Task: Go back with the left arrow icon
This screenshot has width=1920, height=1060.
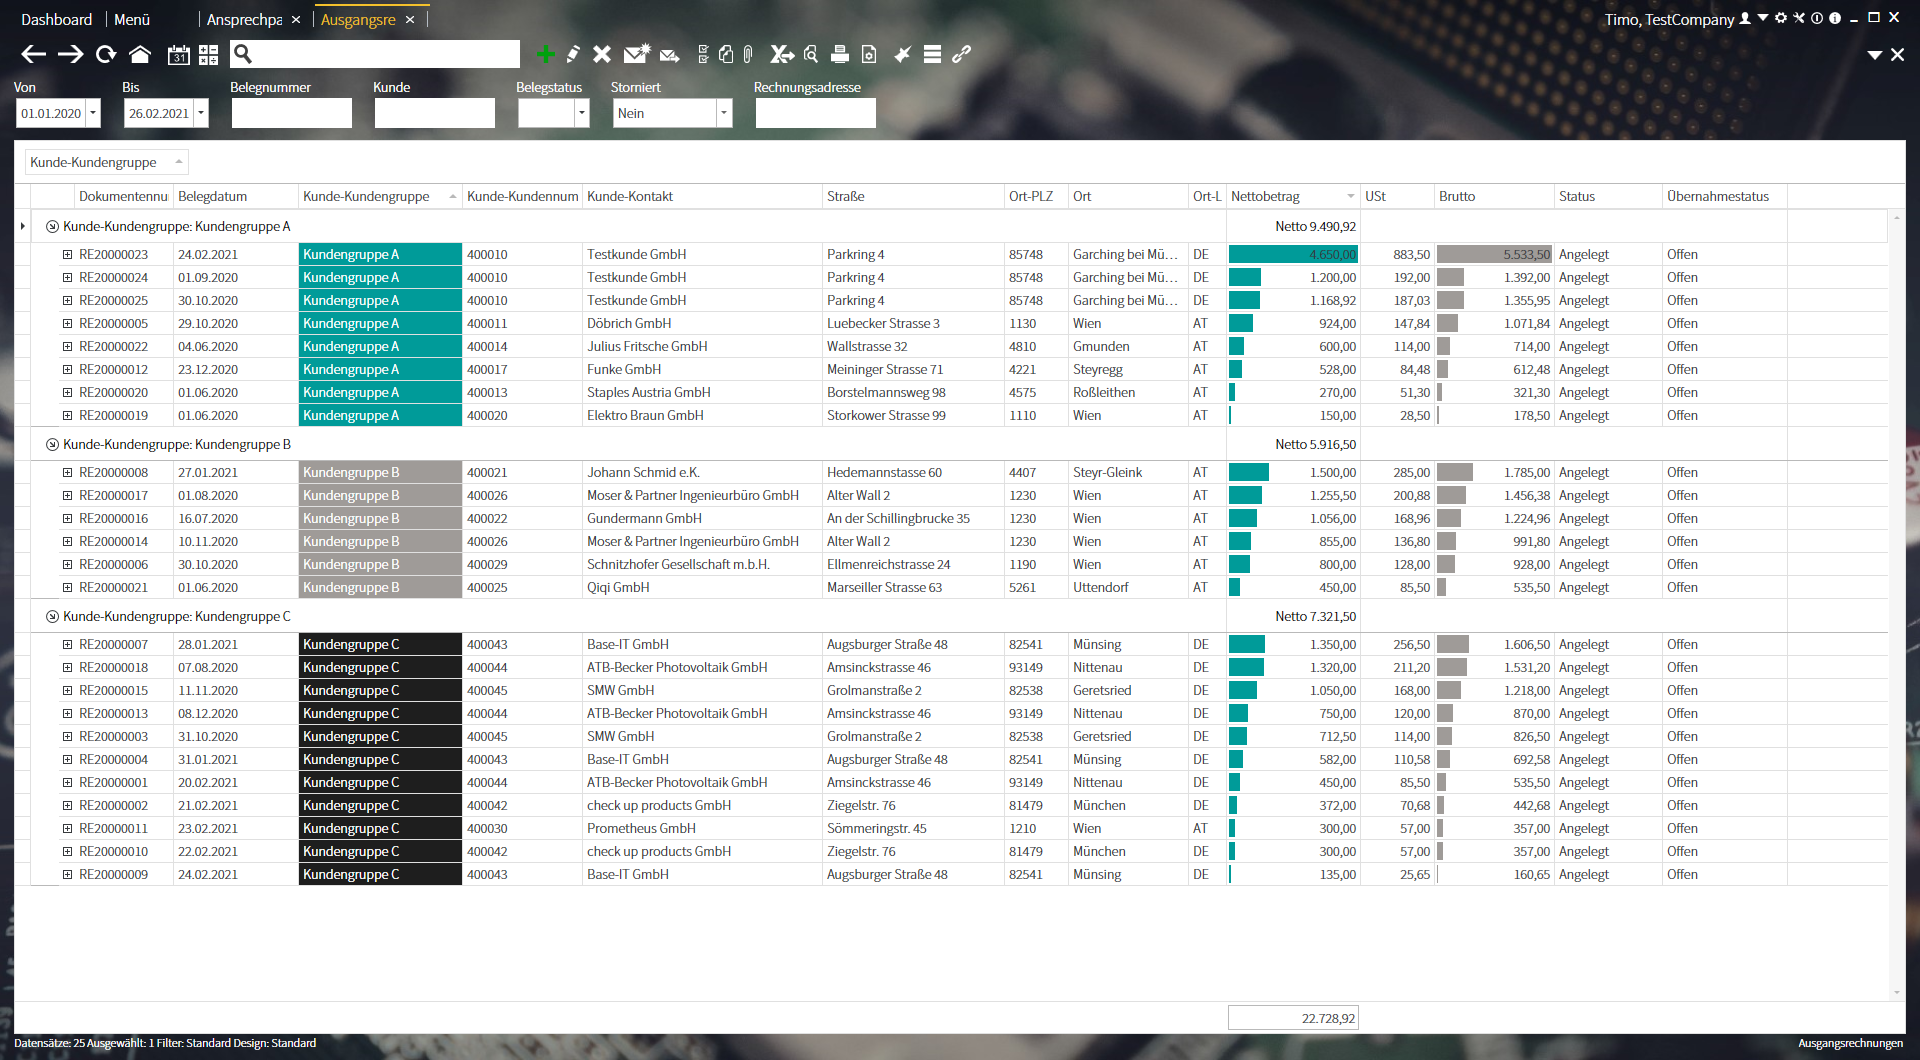Action: (x=34, y=54)
